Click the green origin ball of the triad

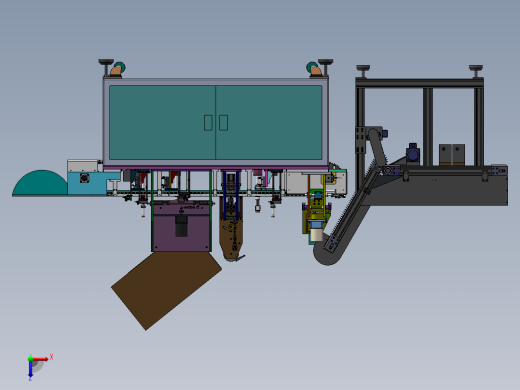[30, 359]
